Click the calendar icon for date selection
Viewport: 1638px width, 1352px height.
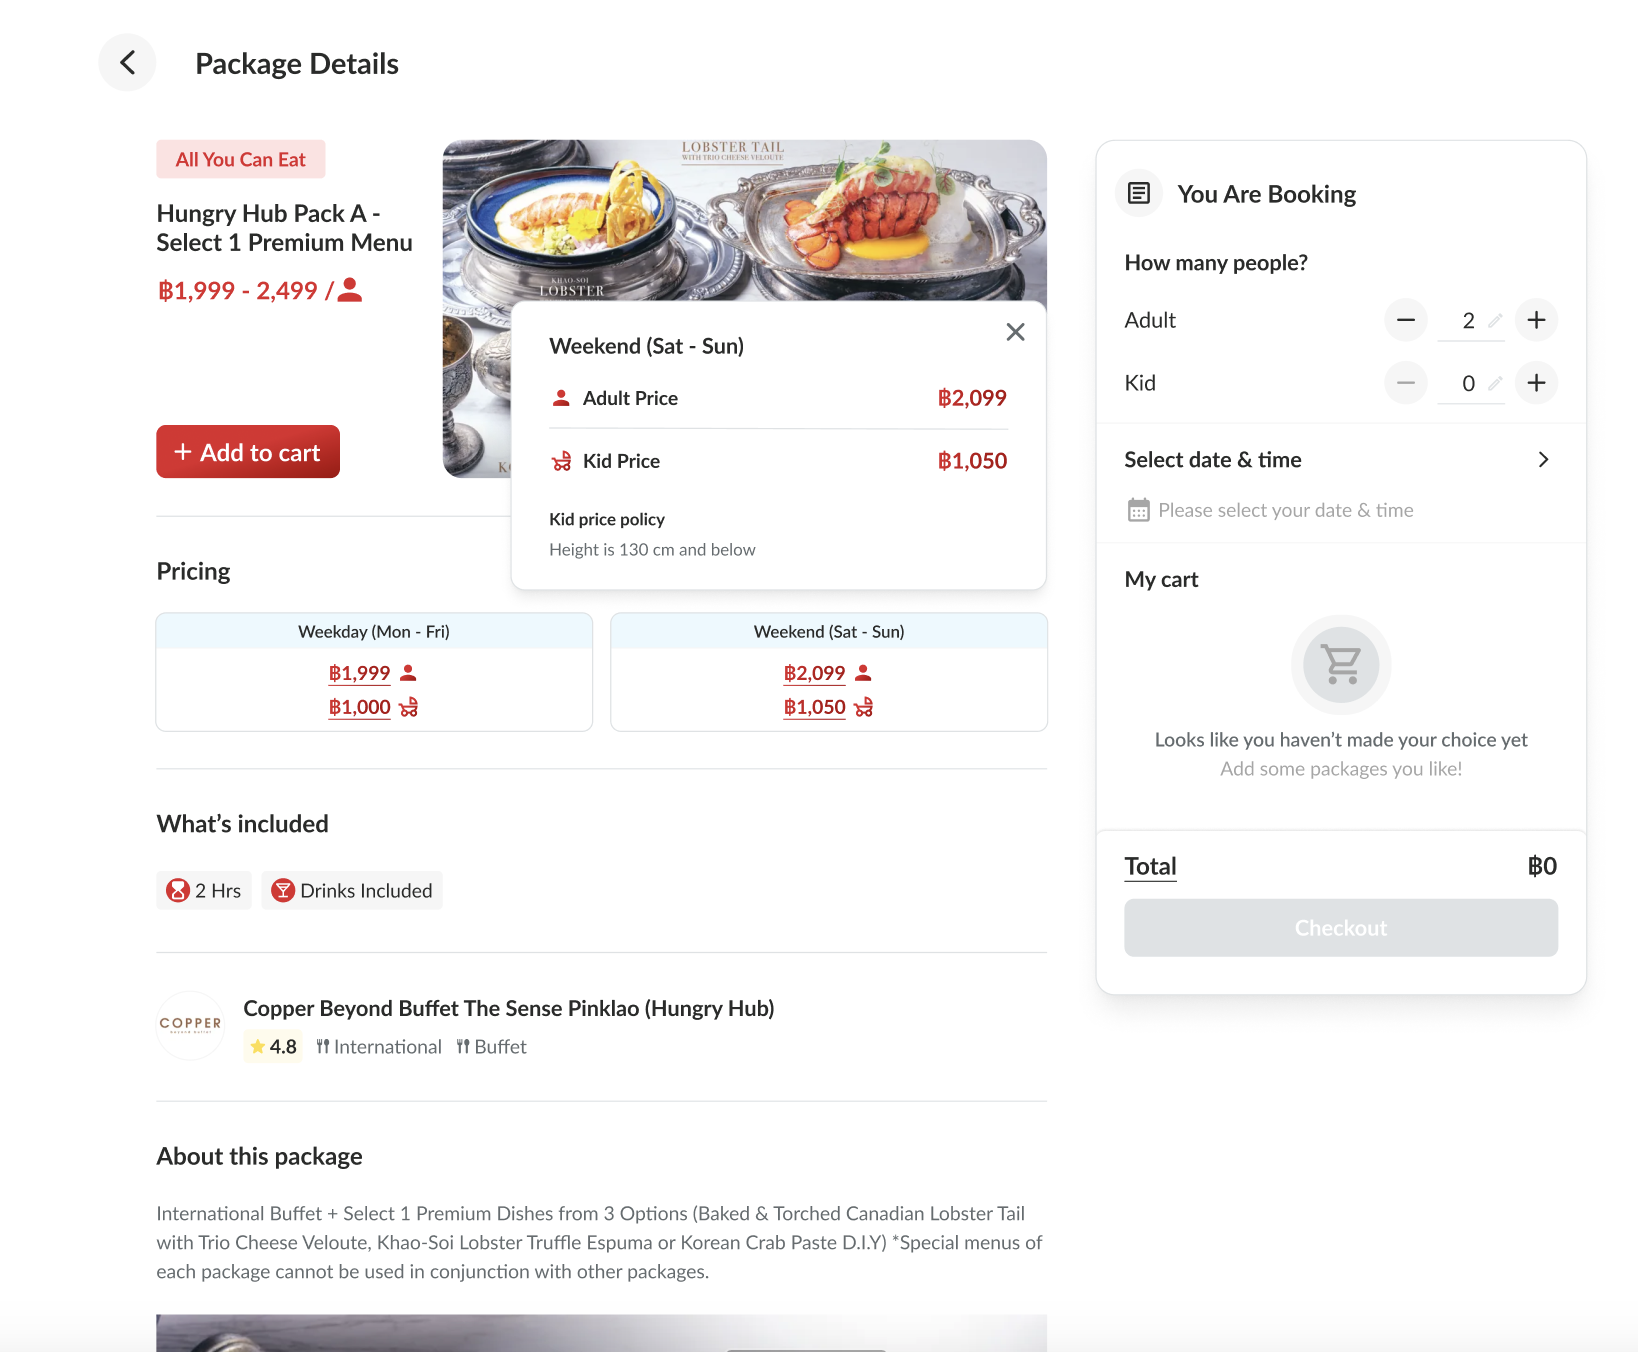pos(1138,510)
